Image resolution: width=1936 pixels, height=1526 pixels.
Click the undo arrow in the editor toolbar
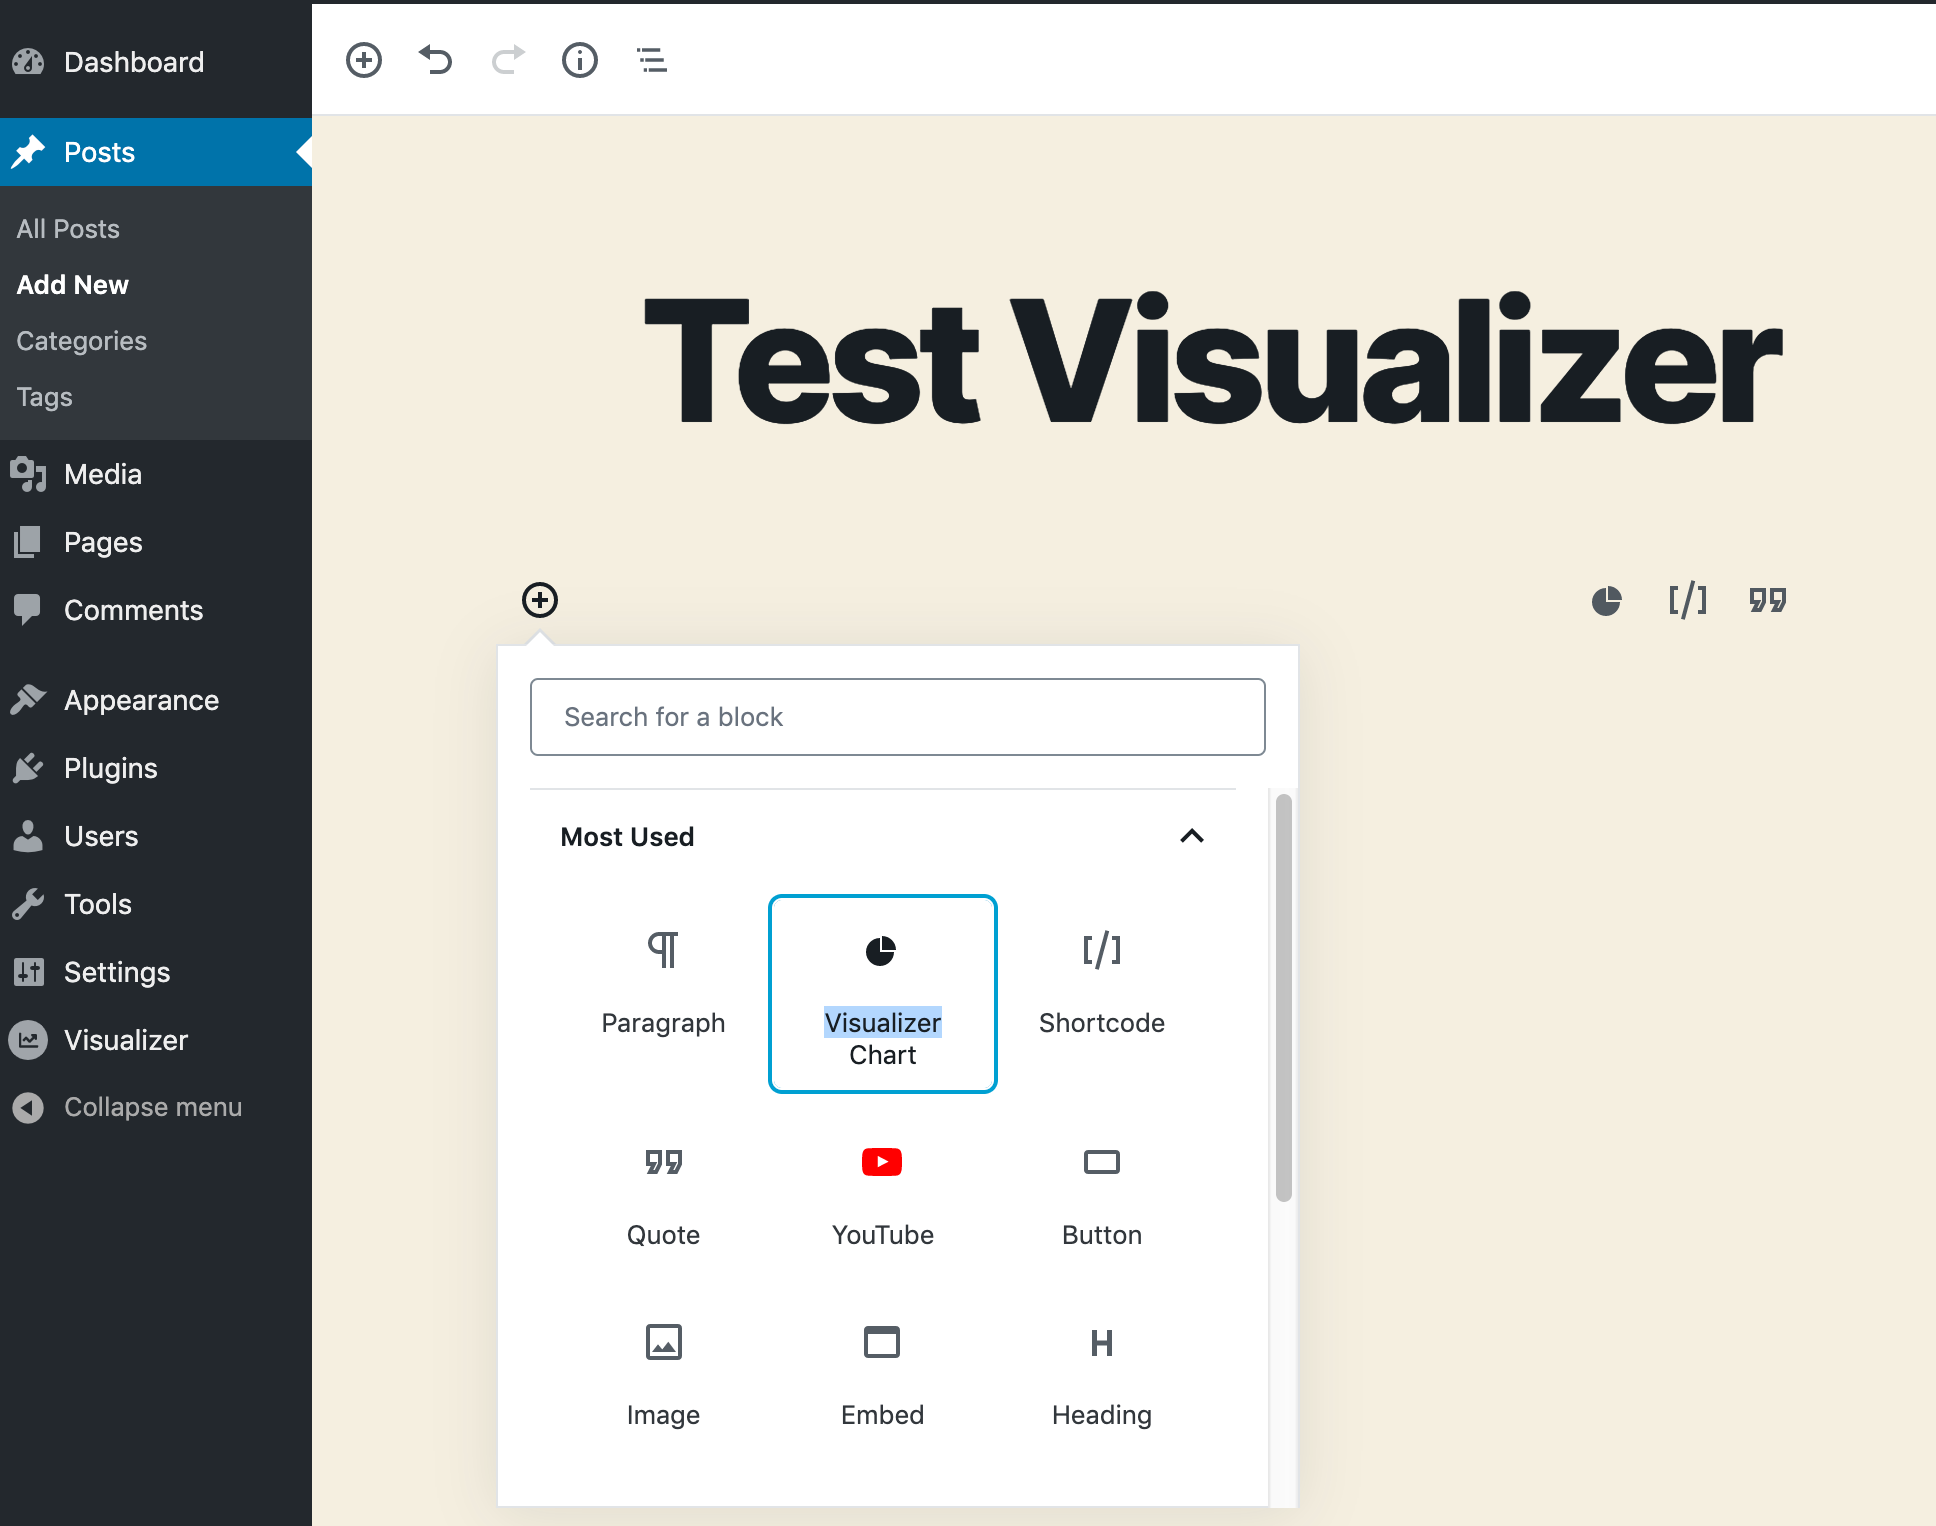[435, 60]
